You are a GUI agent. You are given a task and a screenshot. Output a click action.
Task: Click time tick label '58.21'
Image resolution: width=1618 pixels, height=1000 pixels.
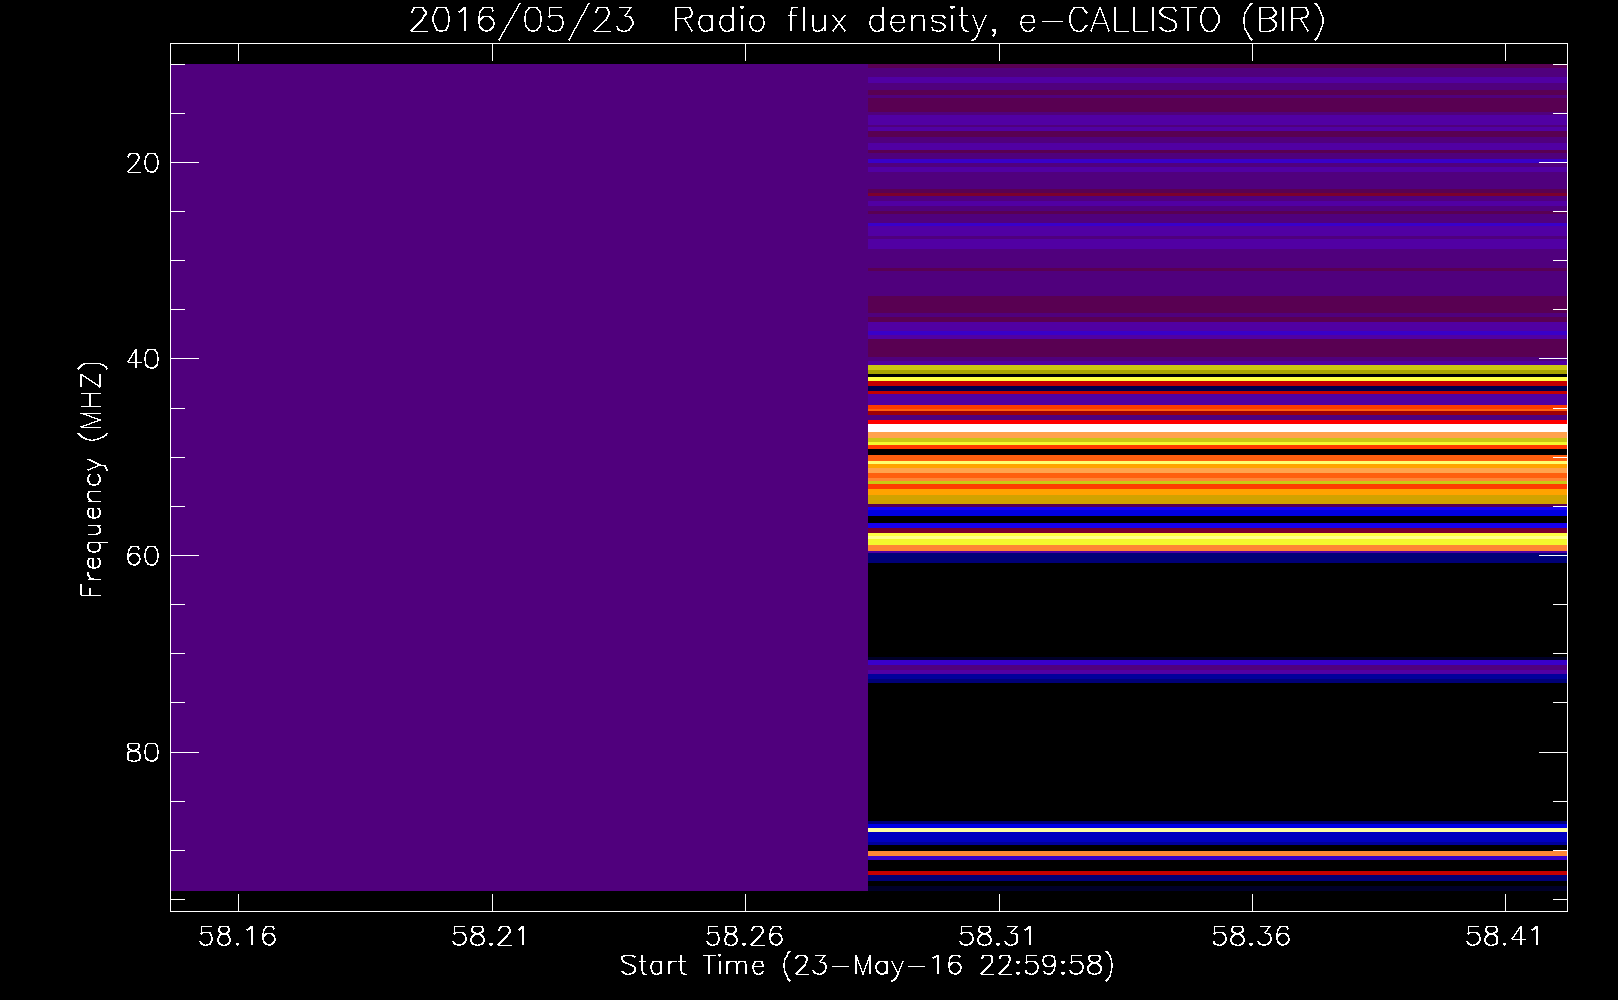click(x=490, y=936)
